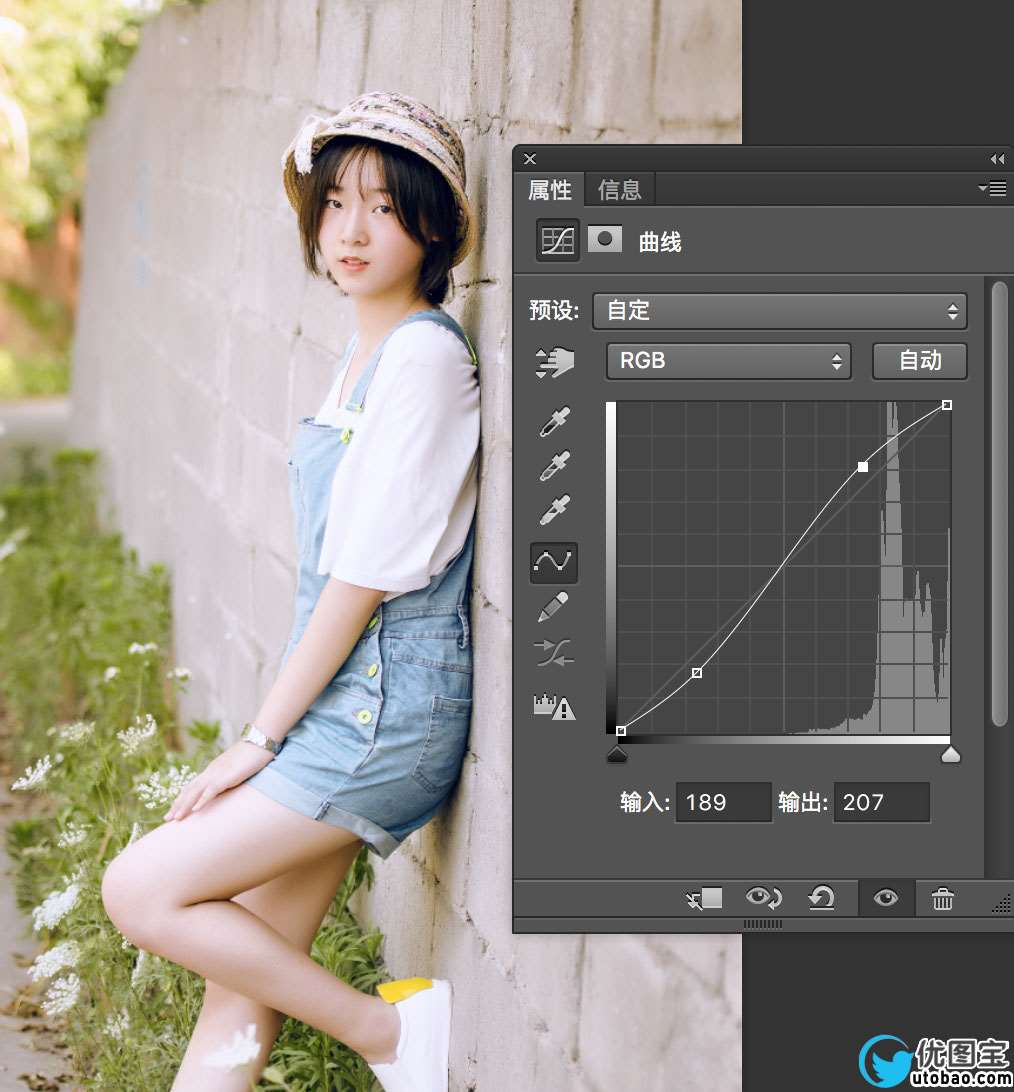Activate the on-image targeted adjustment hand tool
This screenshot has height=1092, width=1014.
[554, 362]
